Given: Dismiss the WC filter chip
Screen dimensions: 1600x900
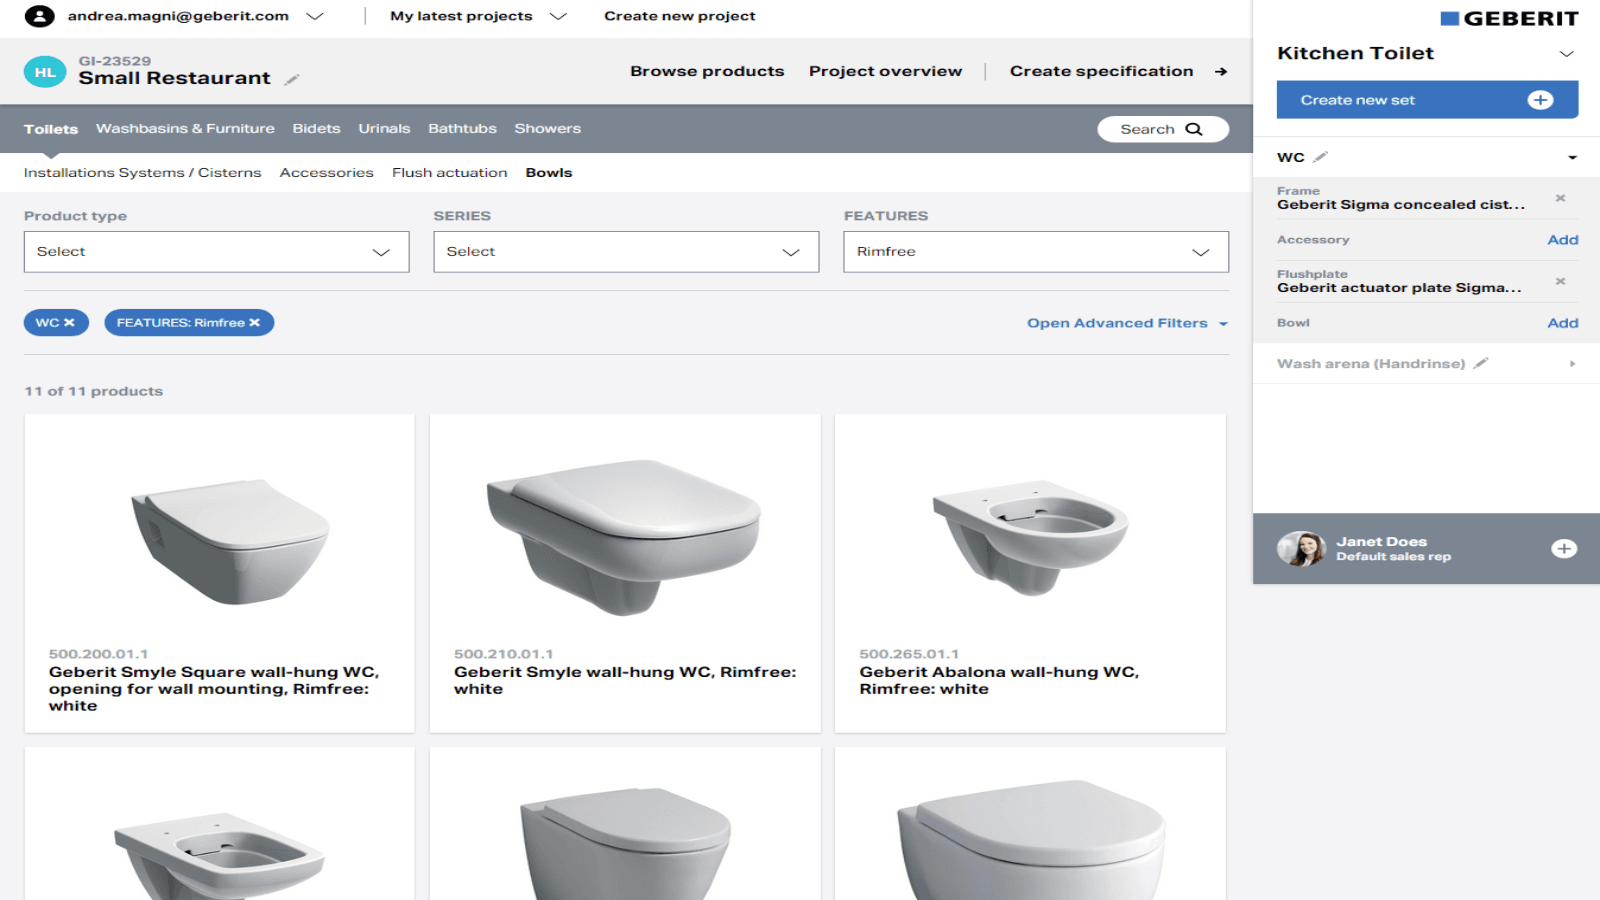Looking at the screenshot, I should coord(71,322).
